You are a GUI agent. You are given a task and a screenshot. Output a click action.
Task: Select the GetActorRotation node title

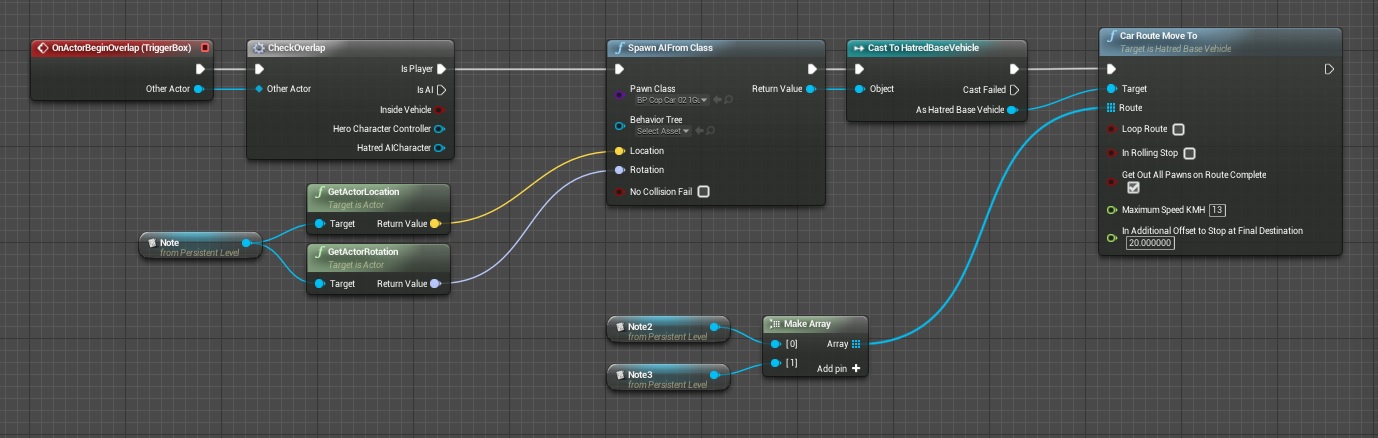point(363,251)
